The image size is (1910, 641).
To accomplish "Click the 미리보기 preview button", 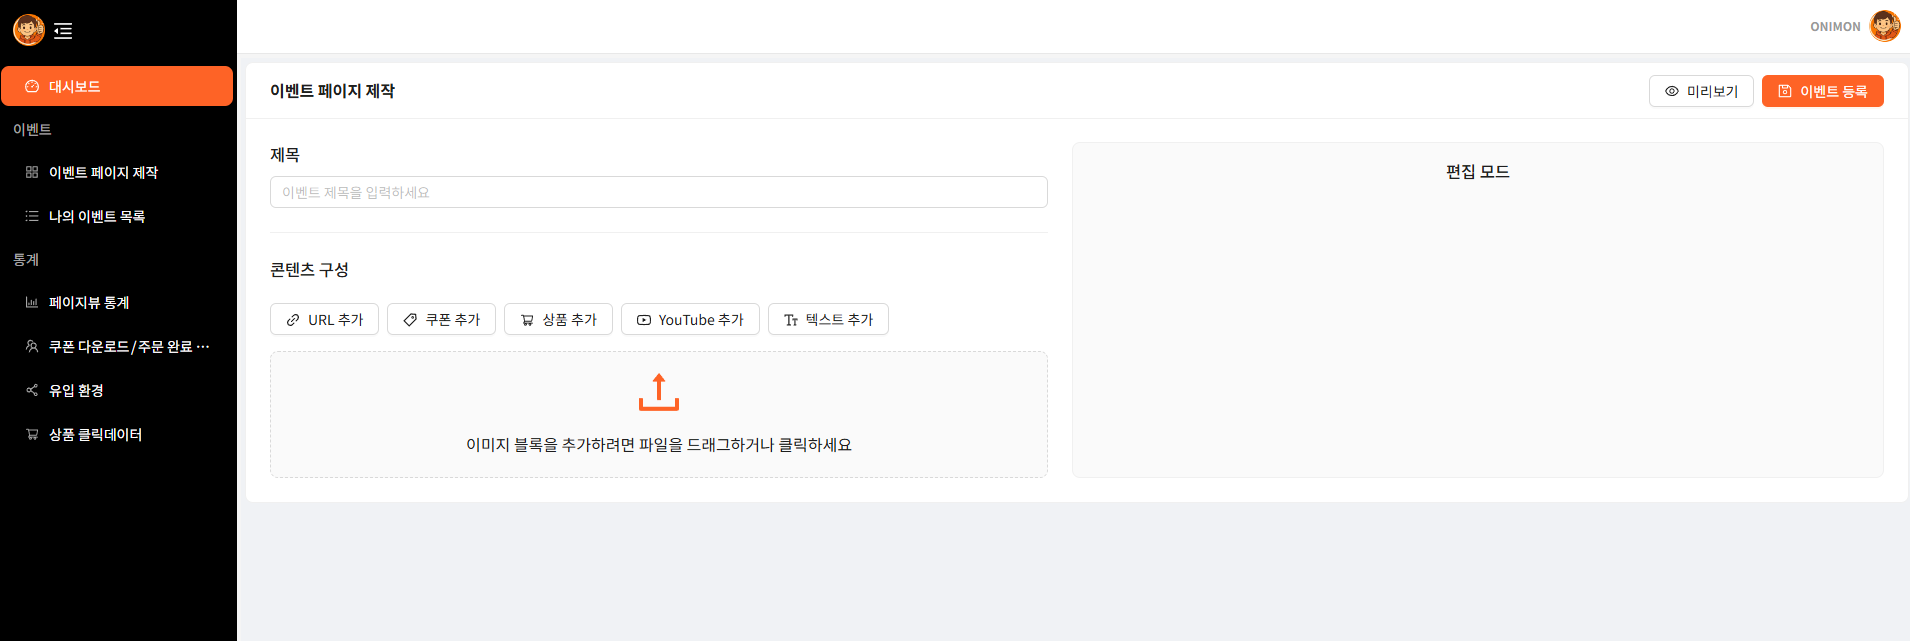I will [1700, 91].
